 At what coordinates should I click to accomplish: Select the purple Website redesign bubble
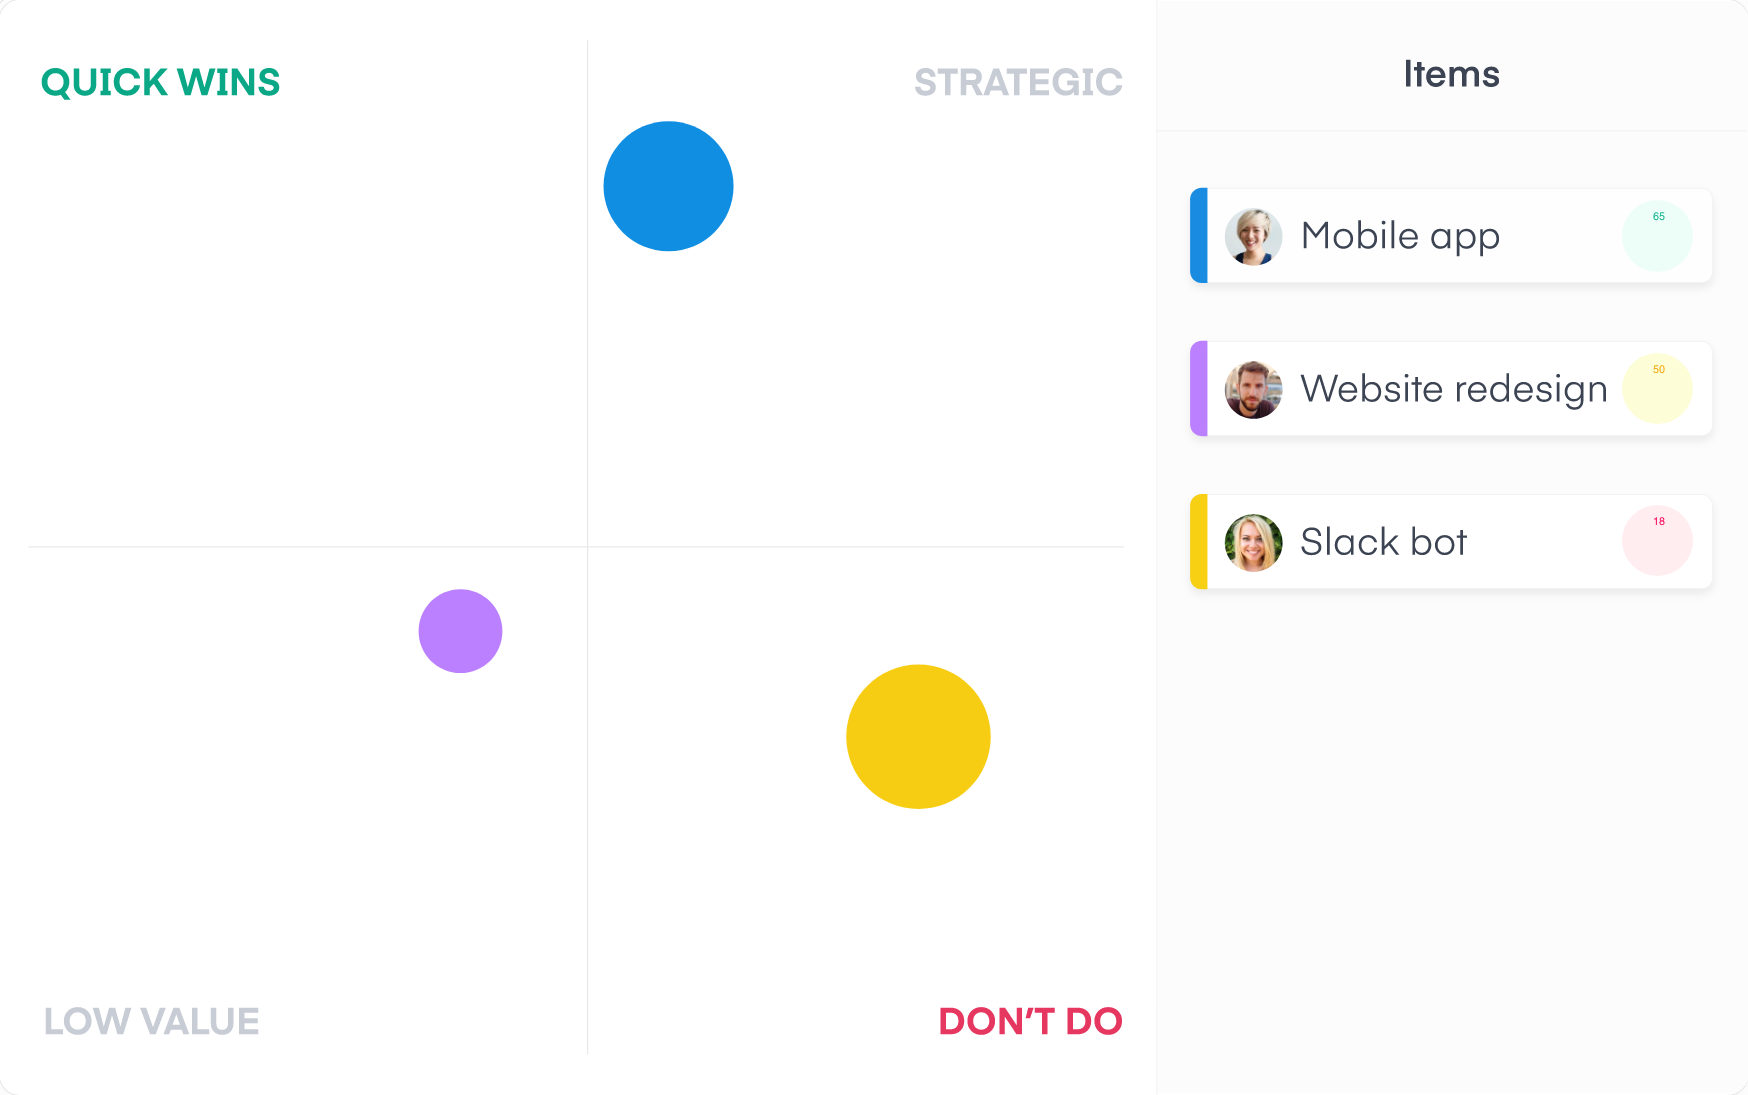[460, 630]
